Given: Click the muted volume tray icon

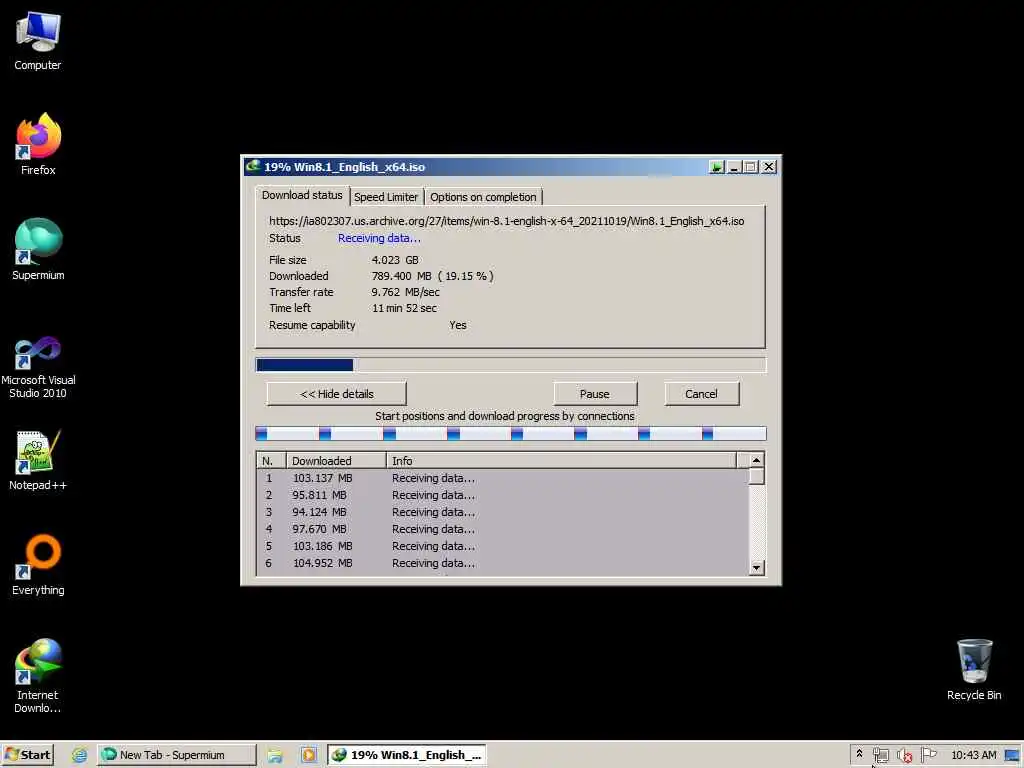Looking at the screenshot, I should coord(904,755).
